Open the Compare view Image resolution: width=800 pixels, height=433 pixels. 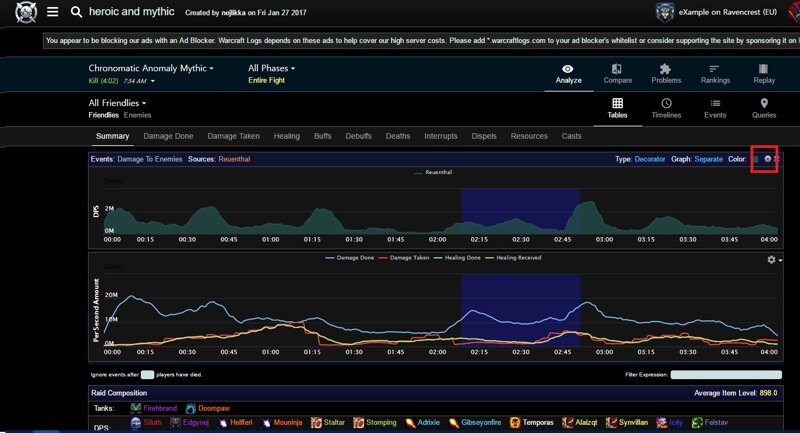click(617, 74)
